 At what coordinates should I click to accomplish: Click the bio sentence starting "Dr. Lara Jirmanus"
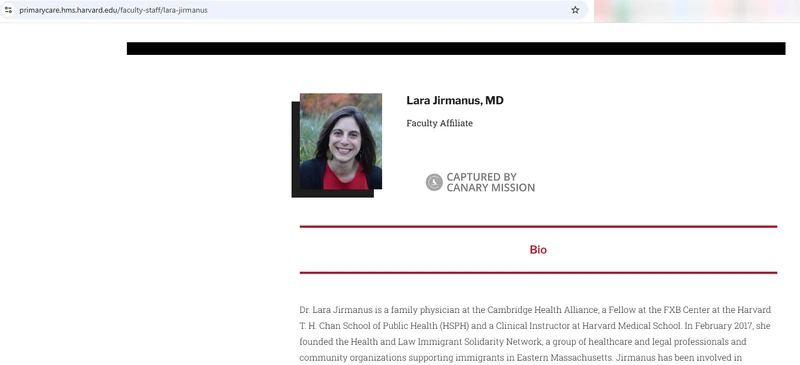(x=535, y=310)
